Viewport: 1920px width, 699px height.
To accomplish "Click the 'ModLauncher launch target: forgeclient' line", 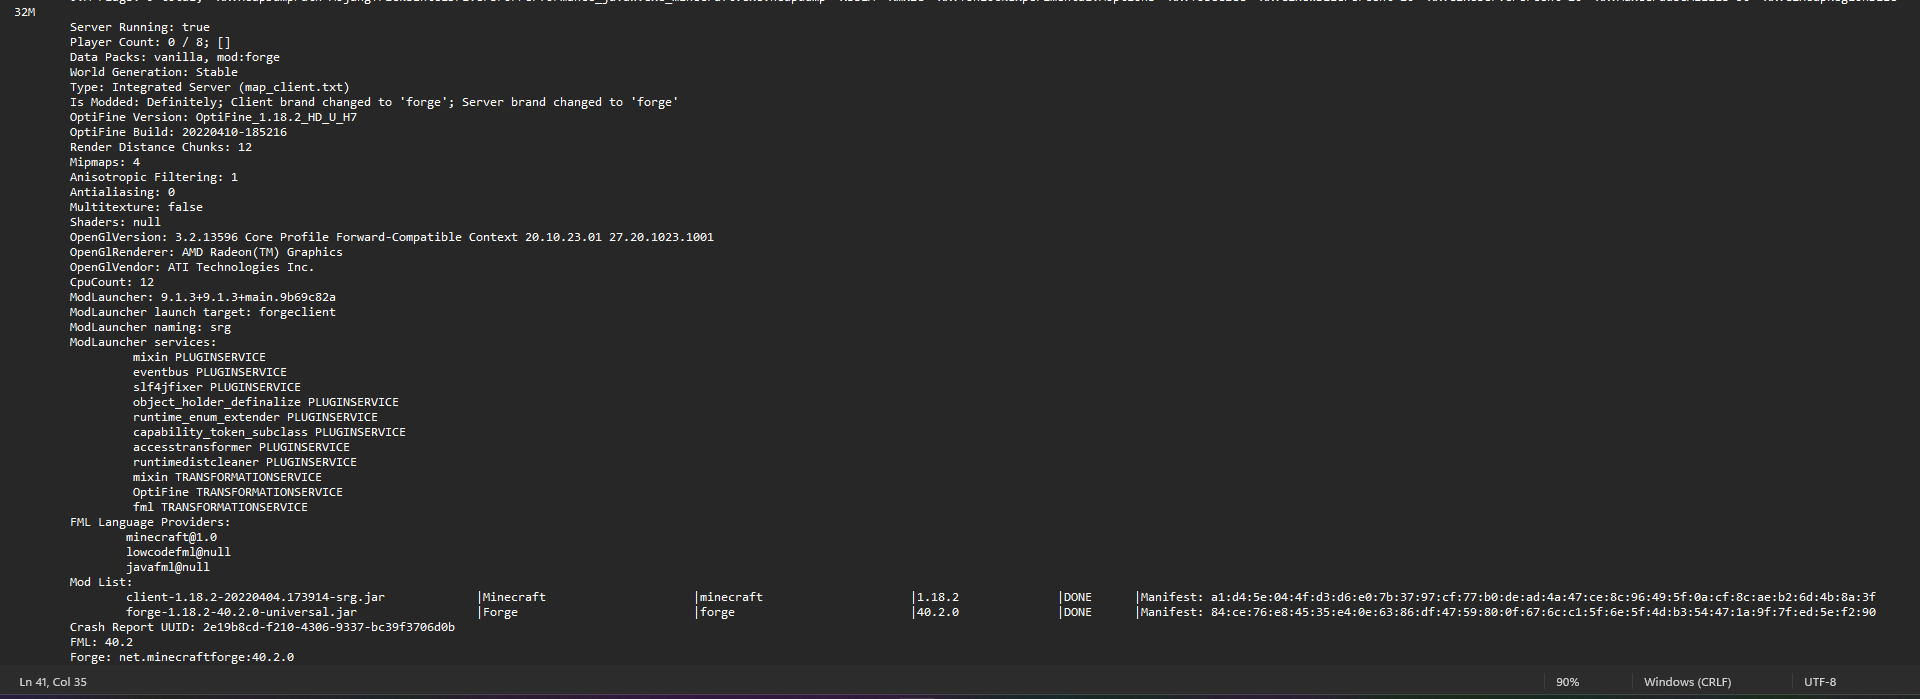I will (203, 312).
